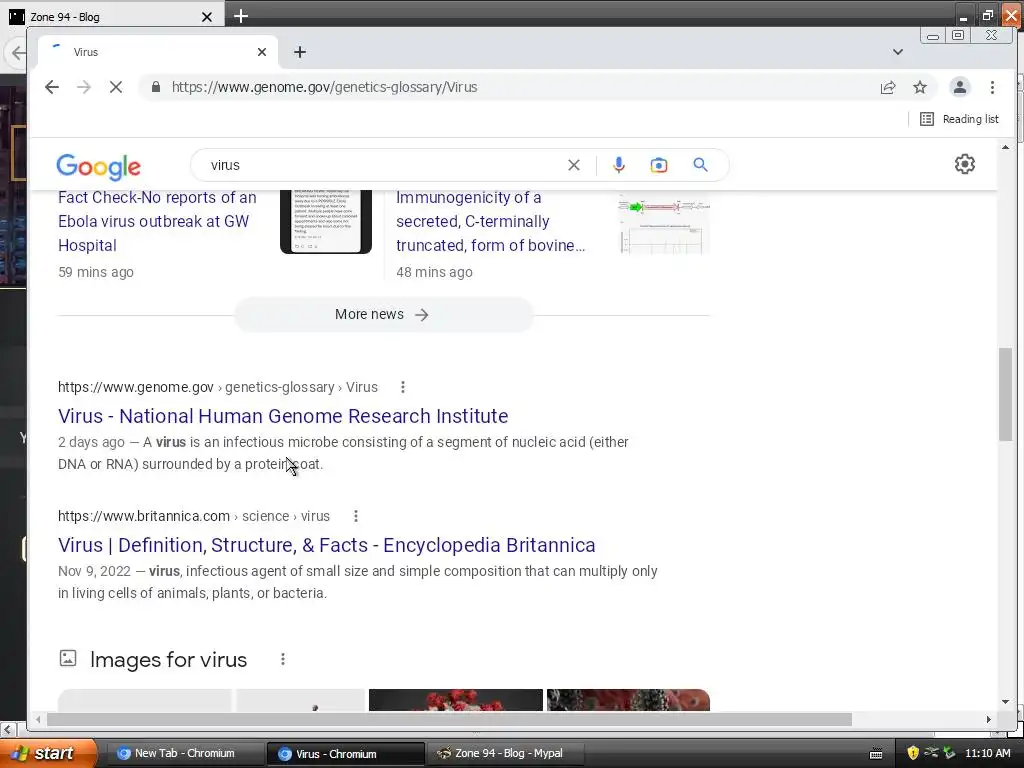The image size is (1024, 768).
Task: Open the Reading list panel
Action: coord(959,119)
